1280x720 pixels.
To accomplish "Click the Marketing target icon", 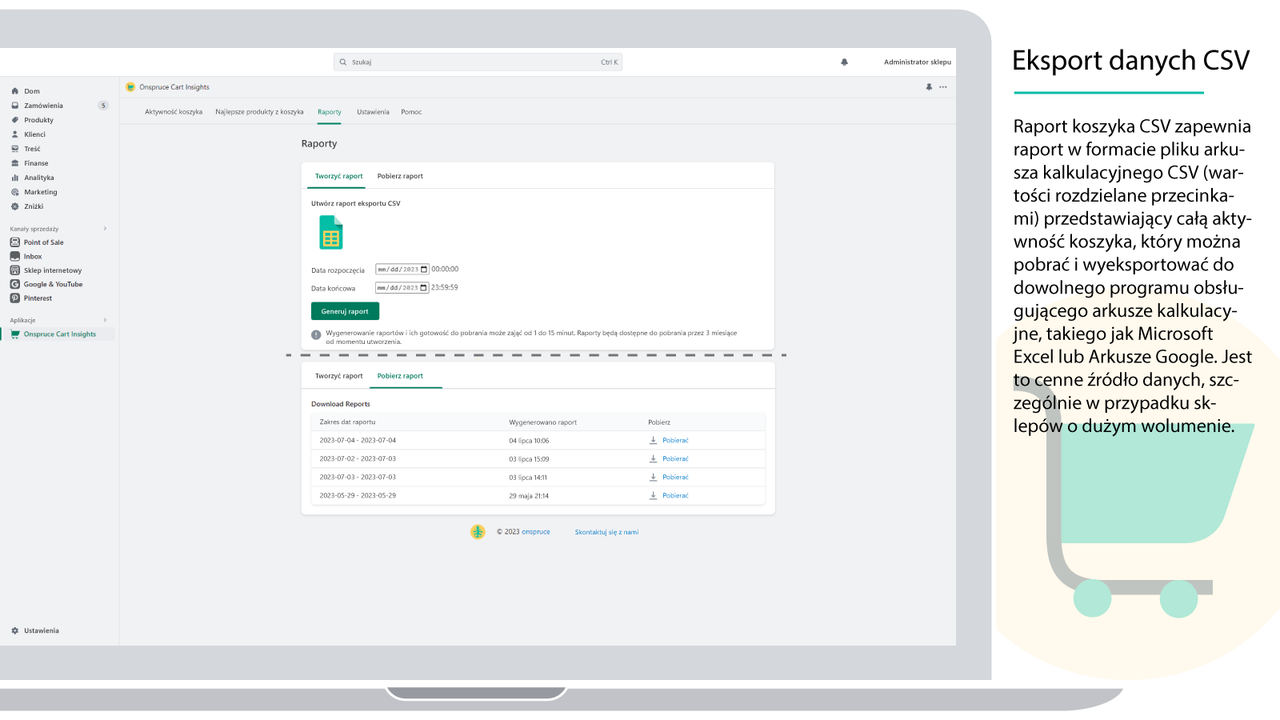I will pyautogui.click(x=15, y=192).
